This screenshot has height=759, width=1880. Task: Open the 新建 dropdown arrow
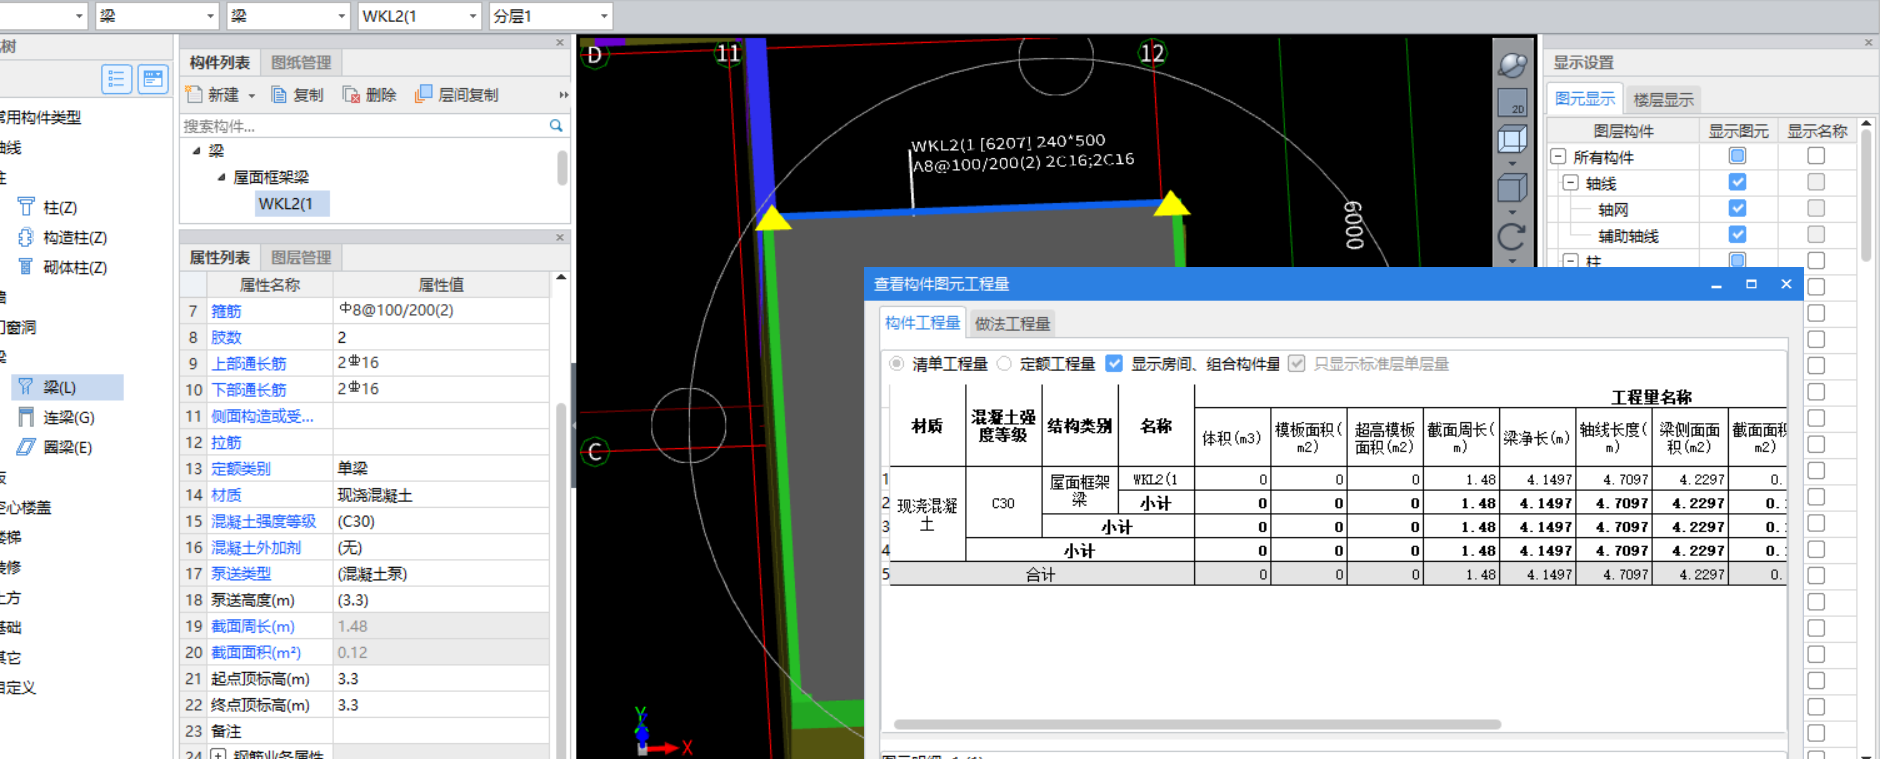click(252, 96)
